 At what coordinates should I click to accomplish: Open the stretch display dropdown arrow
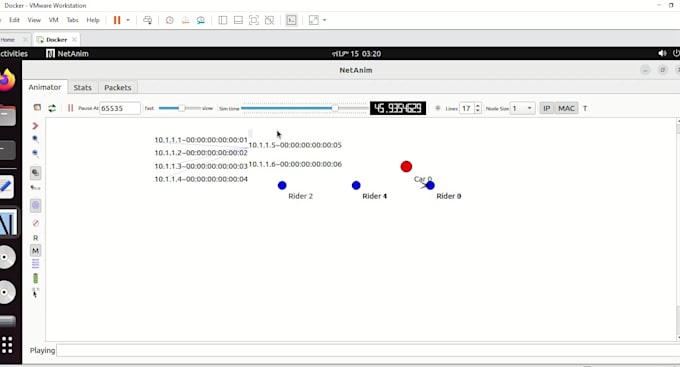[x=324, y=20]
